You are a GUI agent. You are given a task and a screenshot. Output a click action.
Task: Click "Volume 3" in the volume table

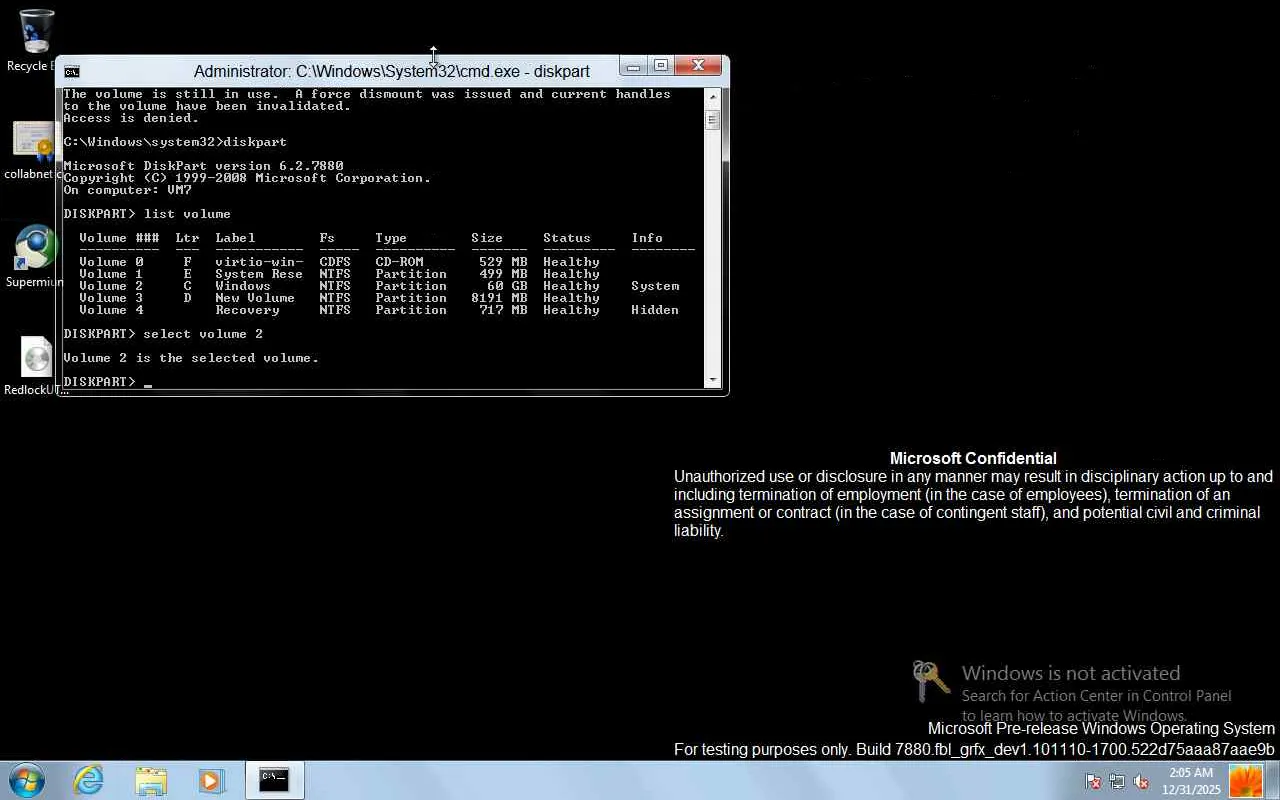pos(111,298)
